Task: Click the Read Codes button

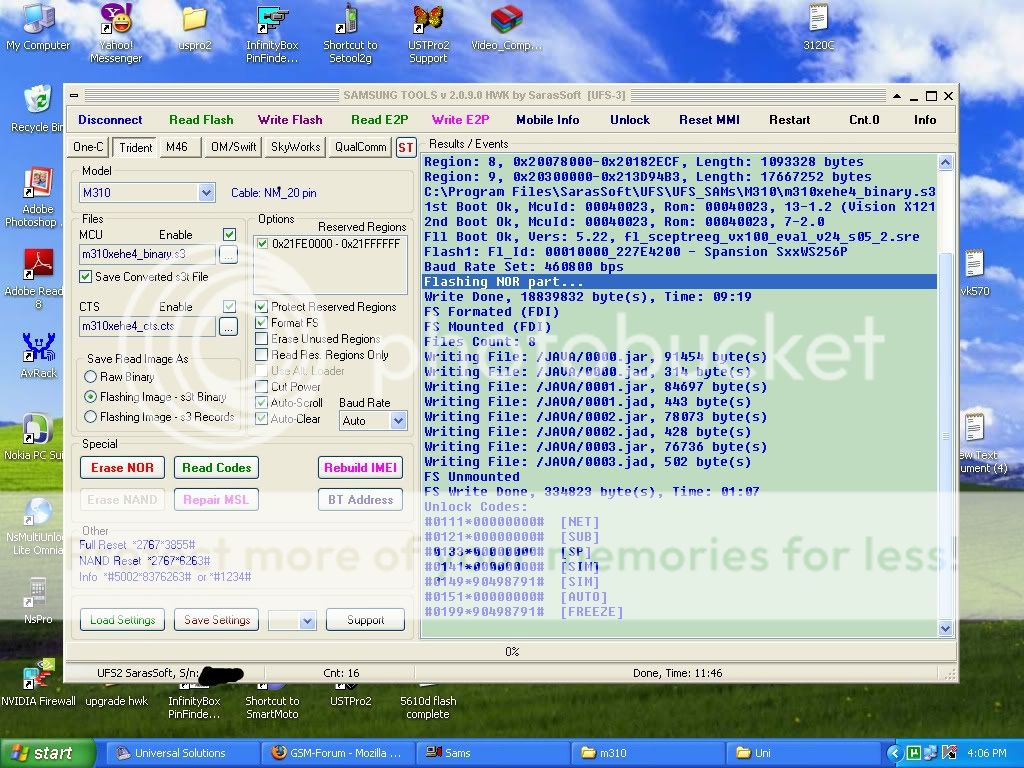Action: coord(216,468)
